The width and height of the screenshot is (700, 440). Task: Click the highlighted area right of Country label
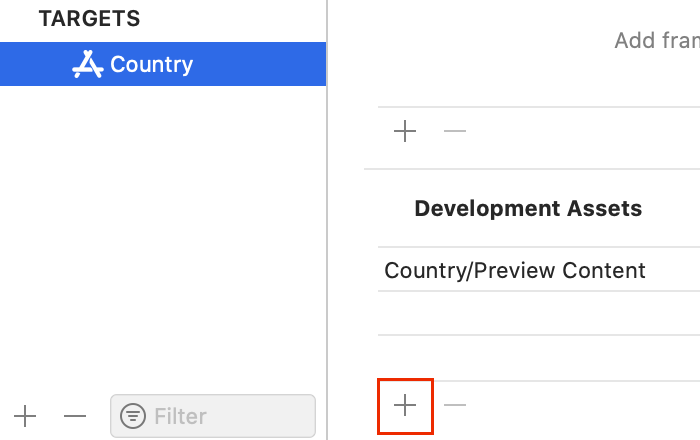[259, 64]
